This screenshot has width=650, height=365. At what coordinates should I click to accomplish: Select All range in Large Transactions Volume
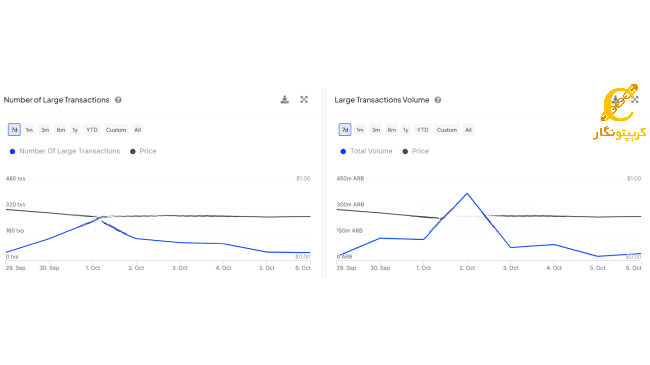click(468, 130)
